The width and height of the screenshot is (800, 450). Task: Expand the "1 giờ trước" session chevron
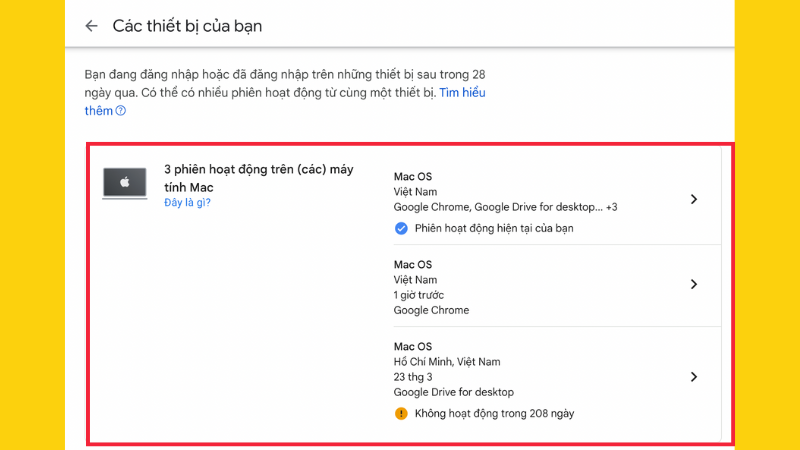click(694, 285)
